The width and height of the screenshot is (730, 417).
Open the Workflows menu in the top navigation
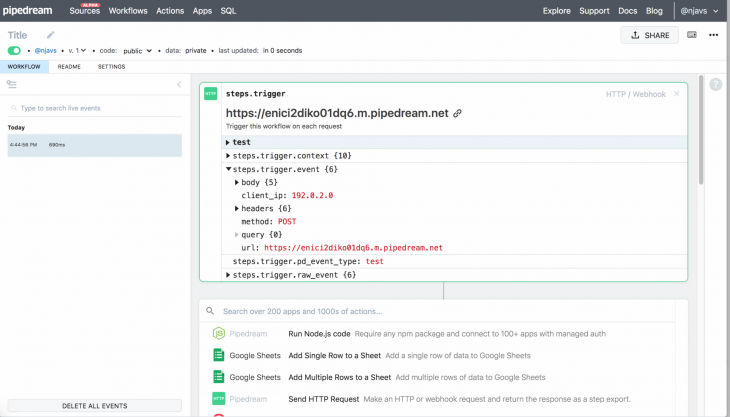pos(128,11)
